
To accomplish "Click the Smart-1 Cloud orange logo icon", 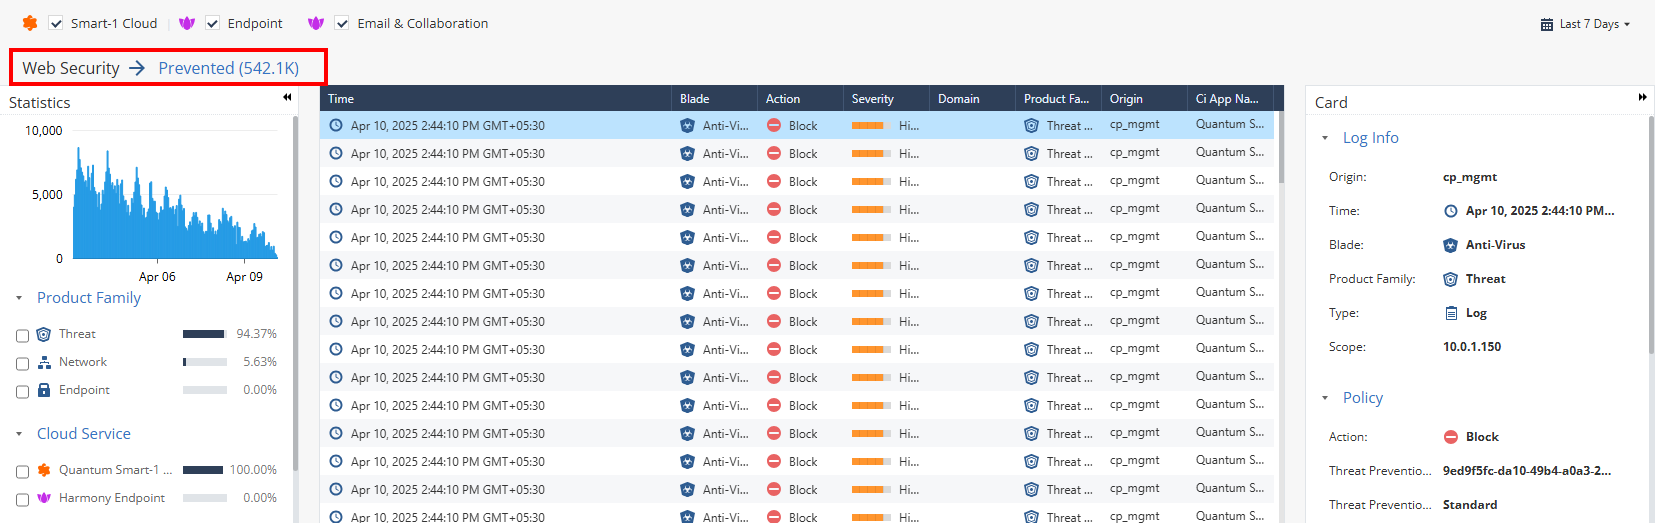I will pyautogui.click(x=30, y=23).
